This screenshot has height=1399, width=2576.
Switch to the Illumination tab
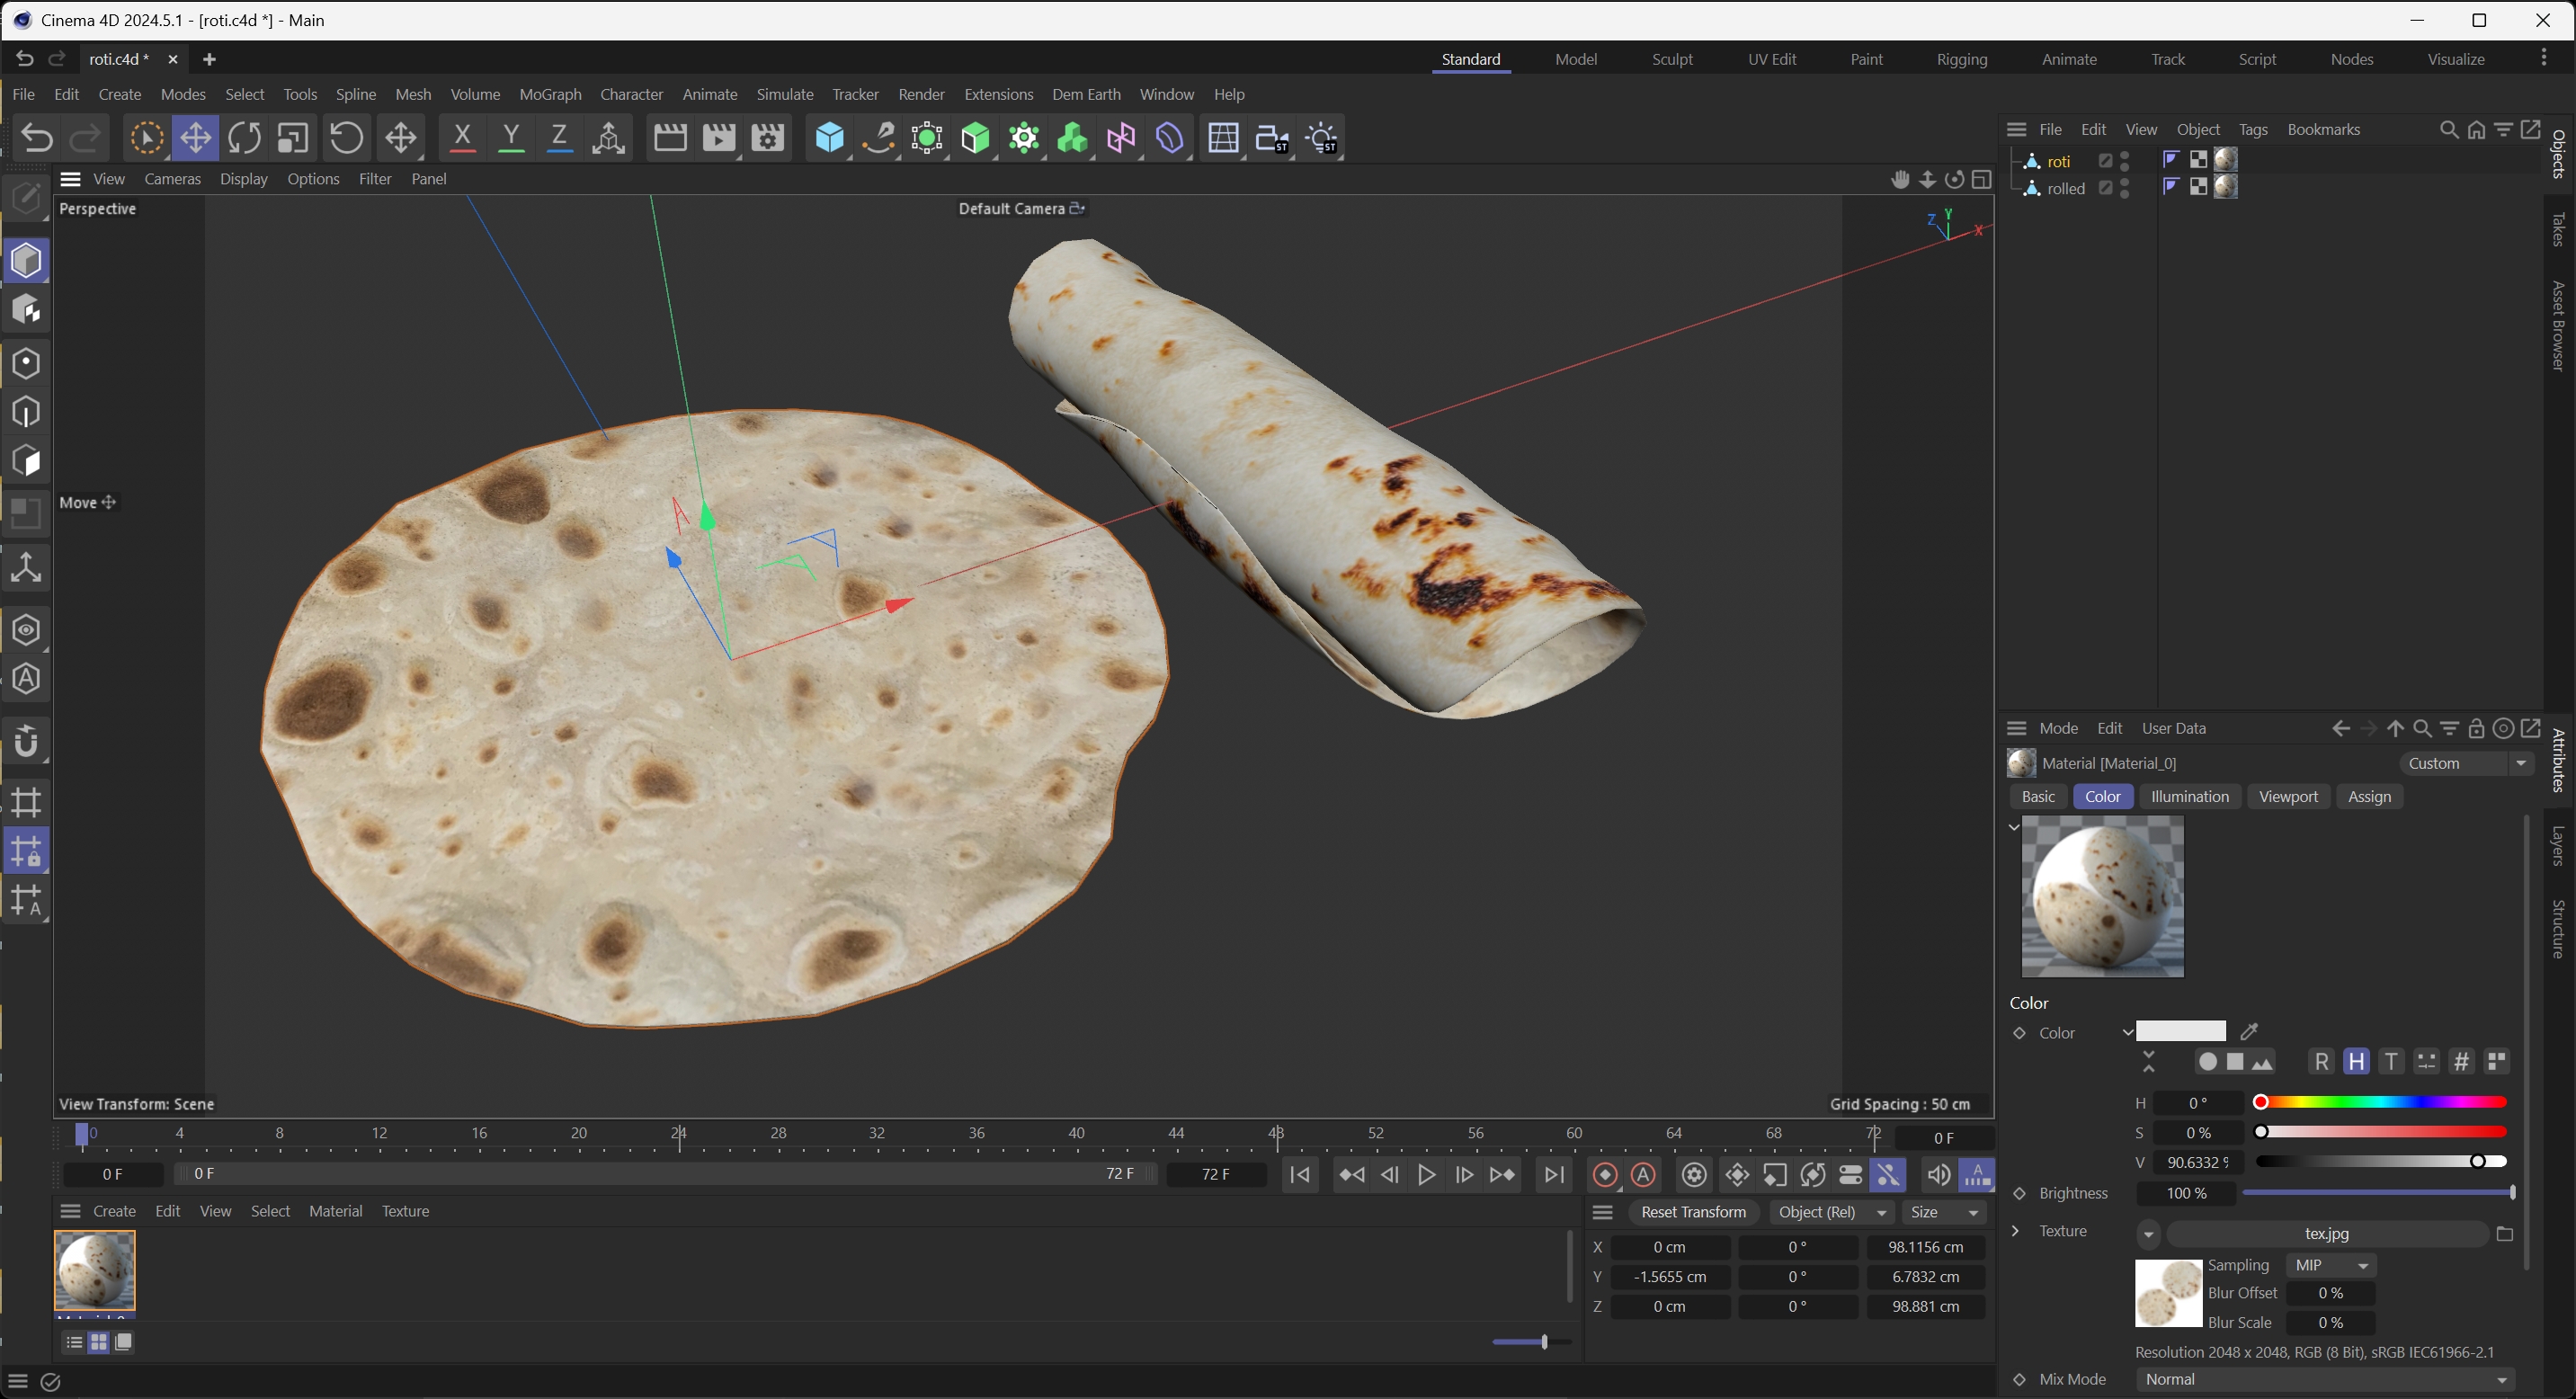[2189, 796]
